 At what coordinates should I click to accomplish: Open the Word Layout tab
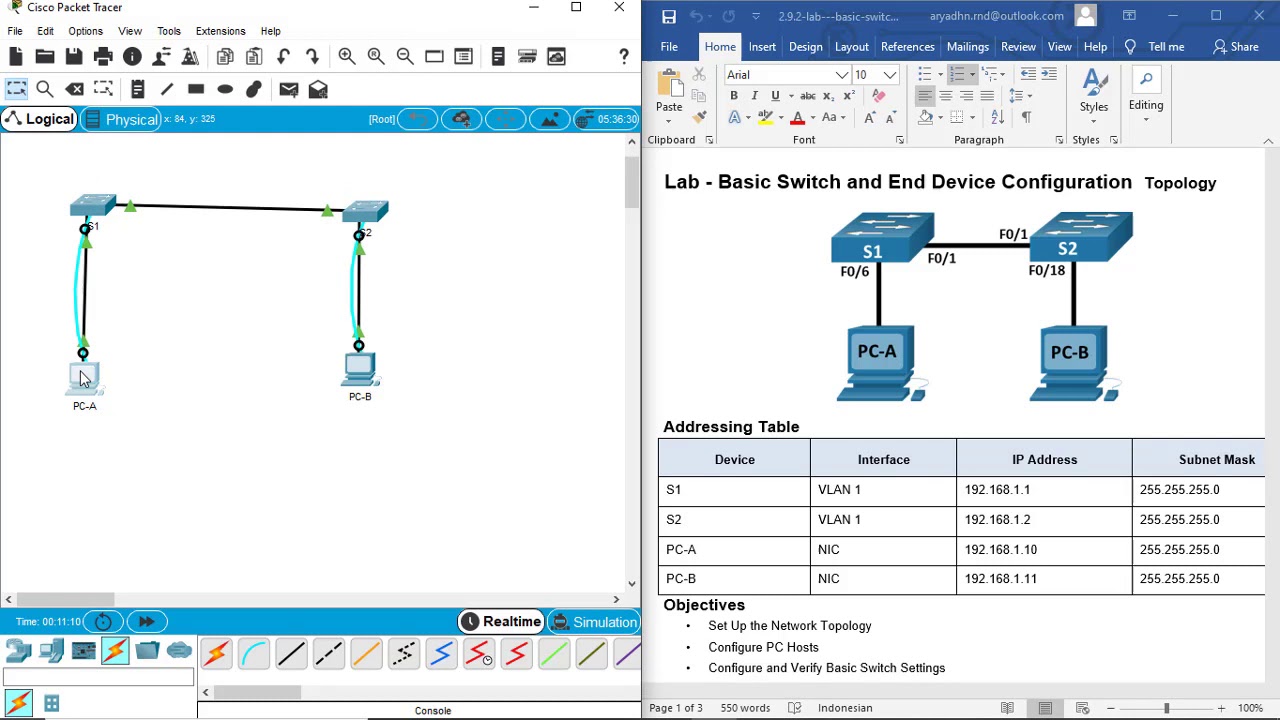[x=851, y=47]
